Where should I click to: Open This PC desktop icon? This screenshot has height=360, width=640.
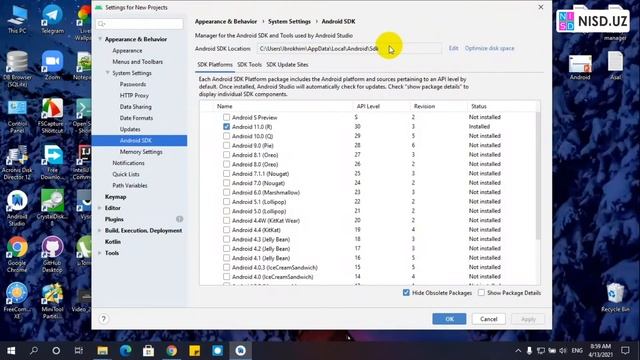pyautogui.click(x=17, y=19)
